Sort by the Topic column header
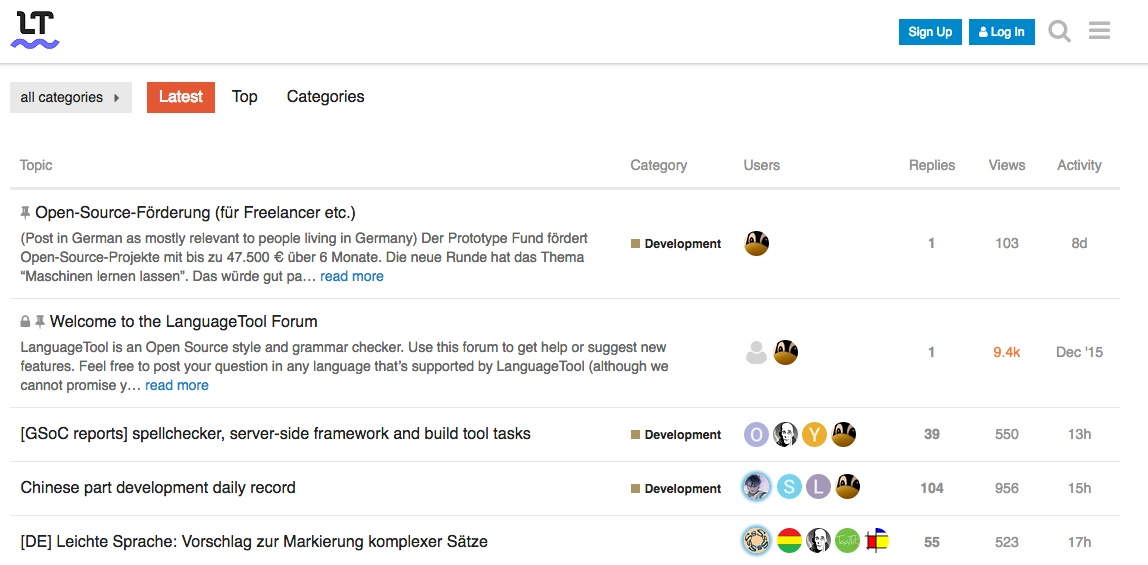The height and width of the screenshot is (565, 1148). coord(36,165)
